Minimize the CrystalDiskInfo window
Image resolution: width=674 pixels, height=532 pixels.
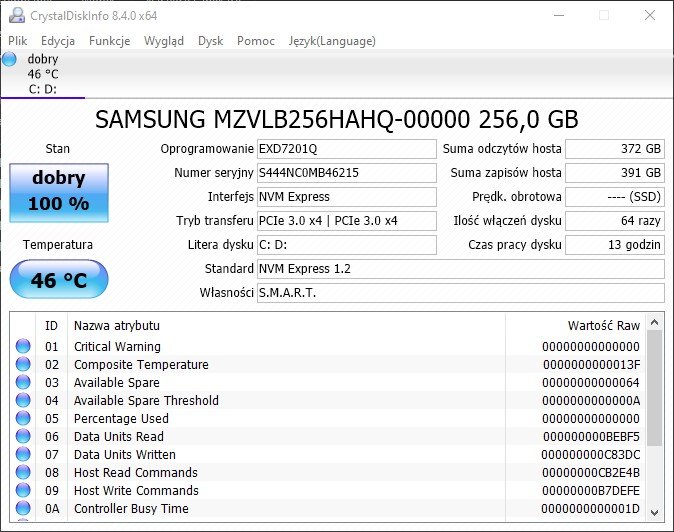[559, 15]
